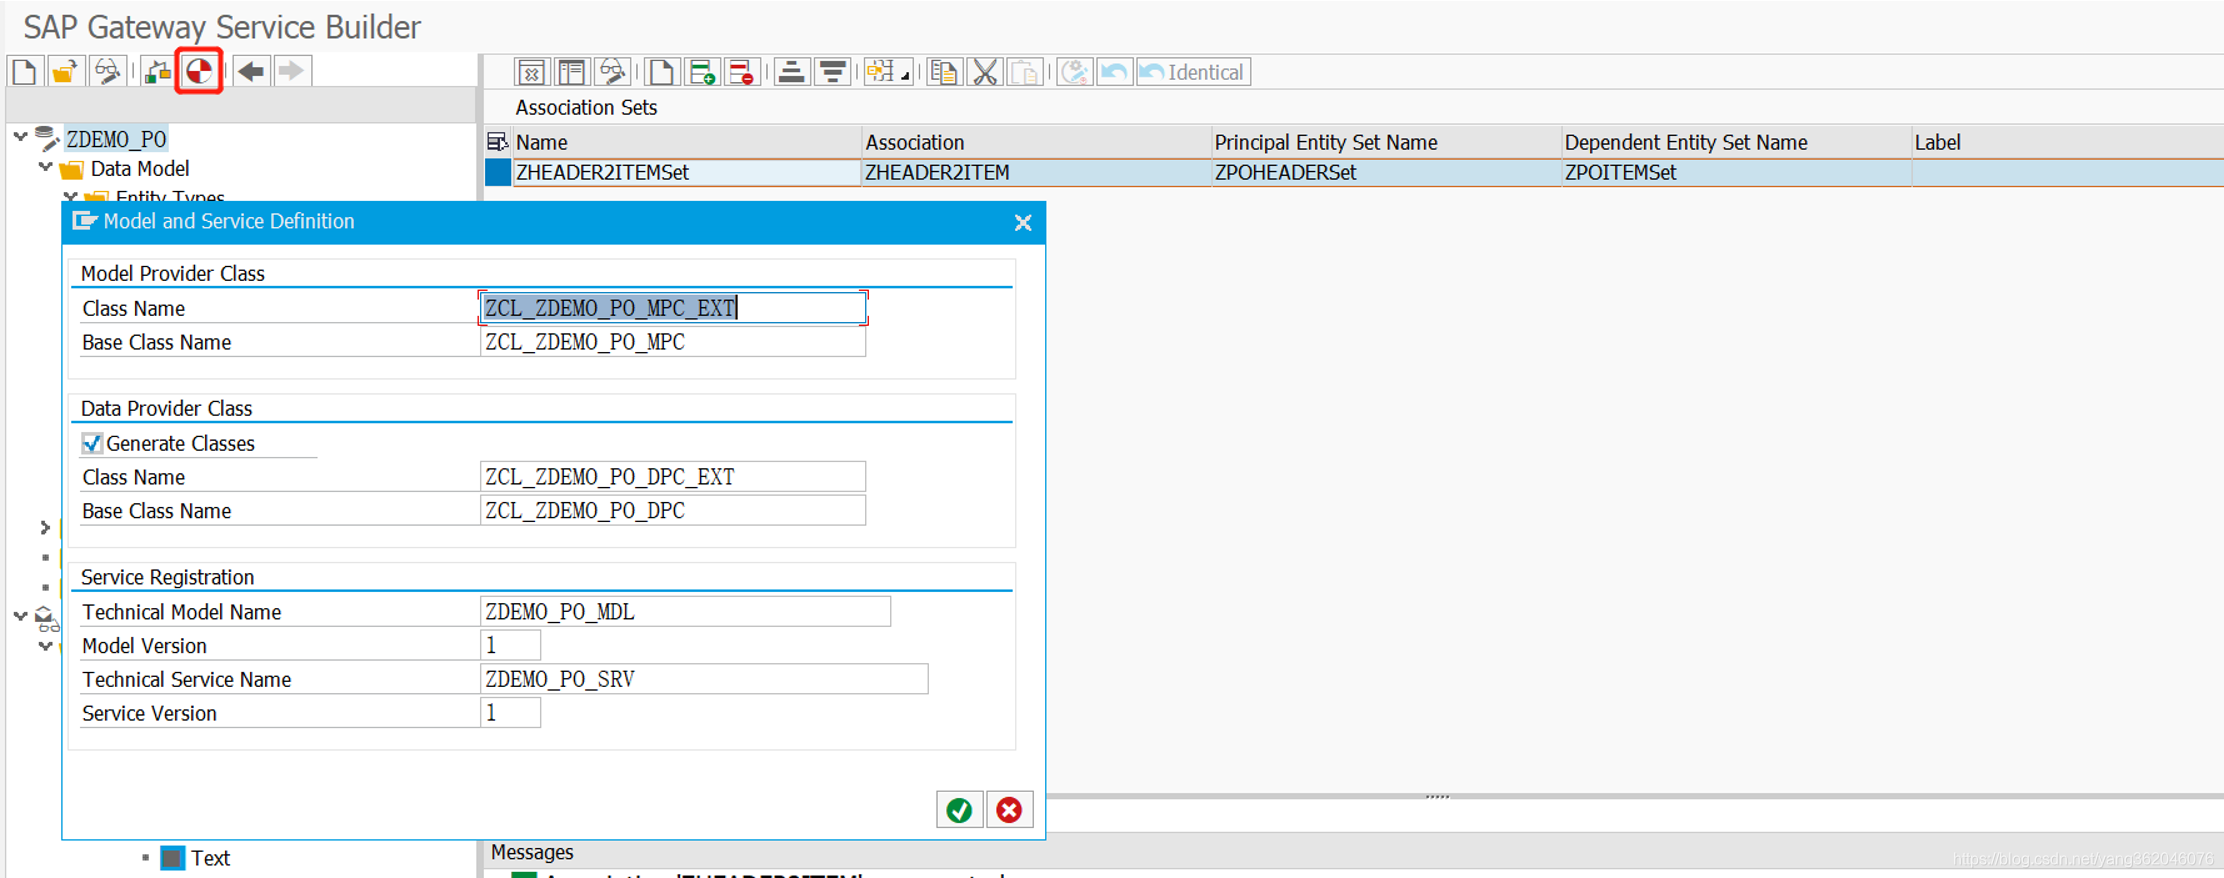2224x878 pixels.
Task: Open project using the folder icon
Action: tap(65, 71)
